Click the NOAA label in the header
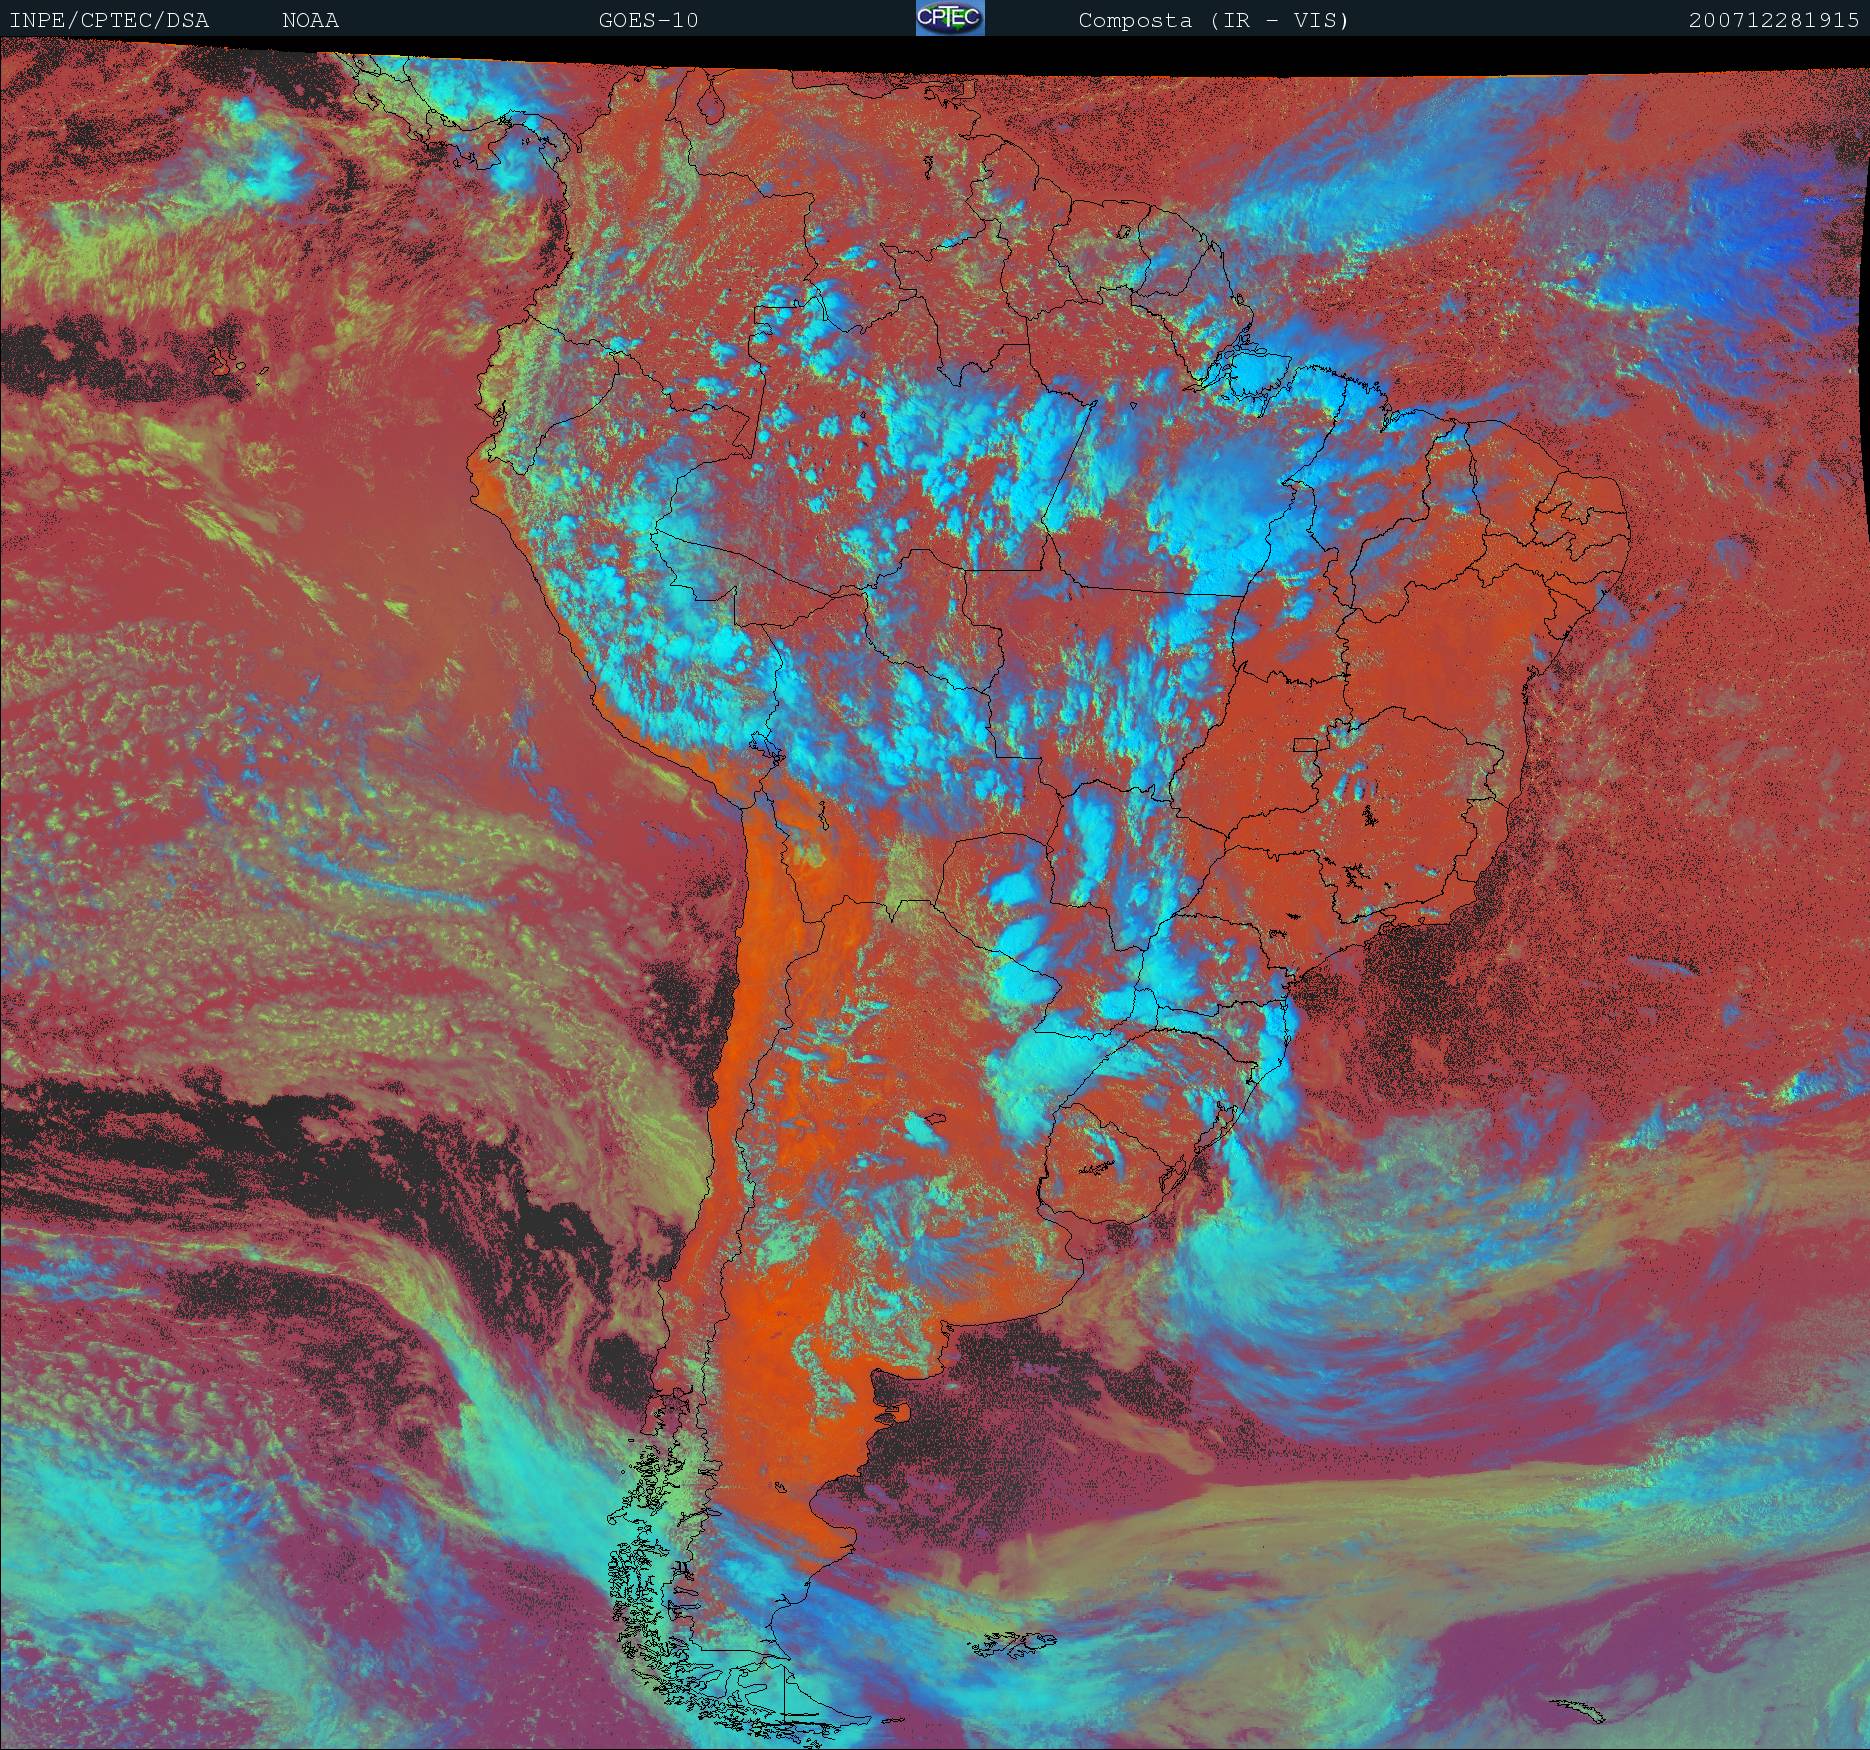This screenshot has width=1870, height=1750. pos(311,20)
